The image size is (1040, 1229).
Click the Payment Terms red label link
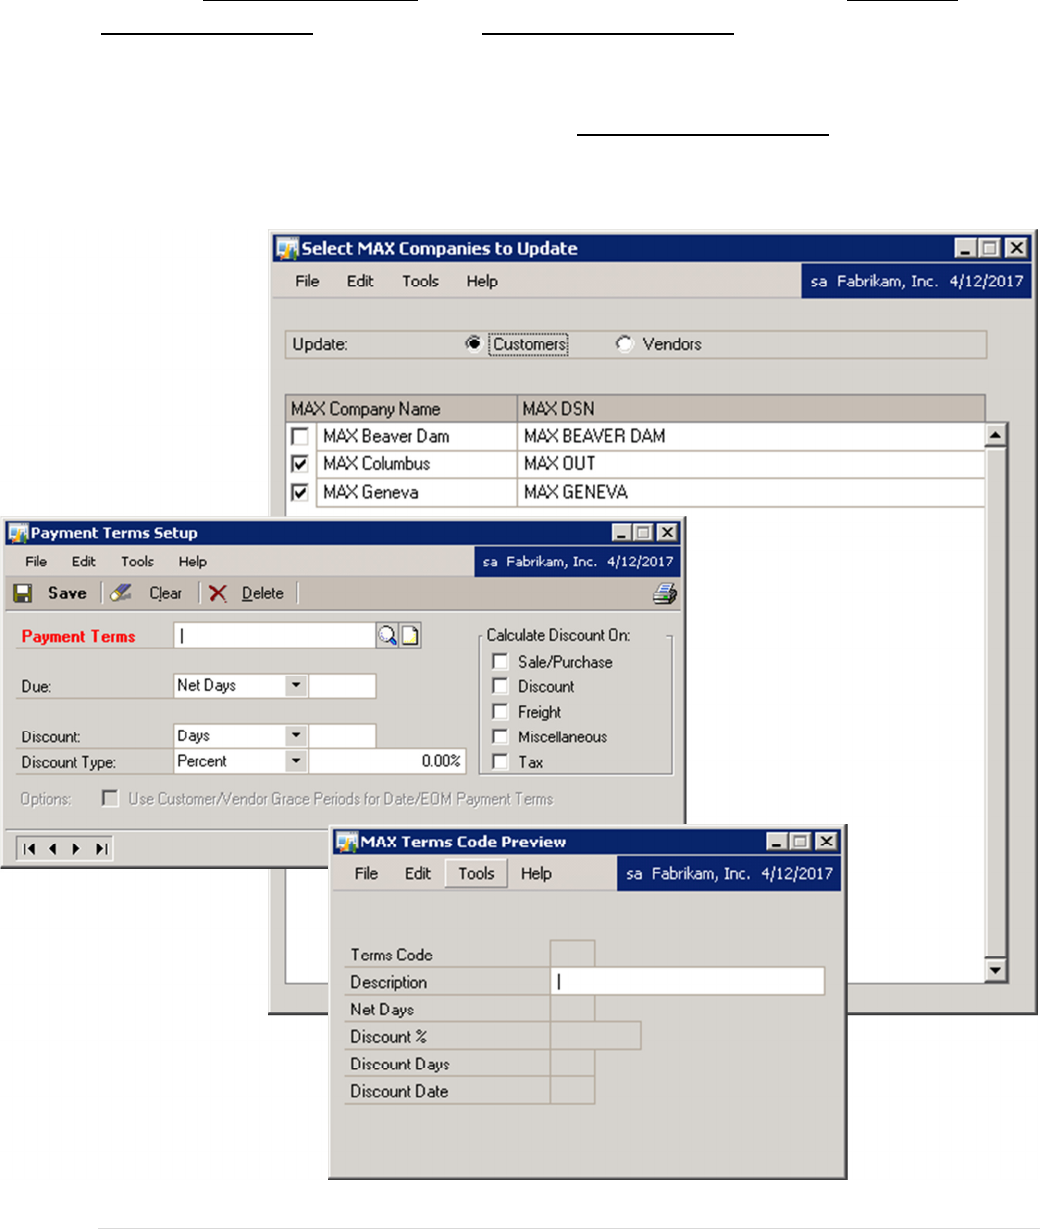[x=78, y=636]
